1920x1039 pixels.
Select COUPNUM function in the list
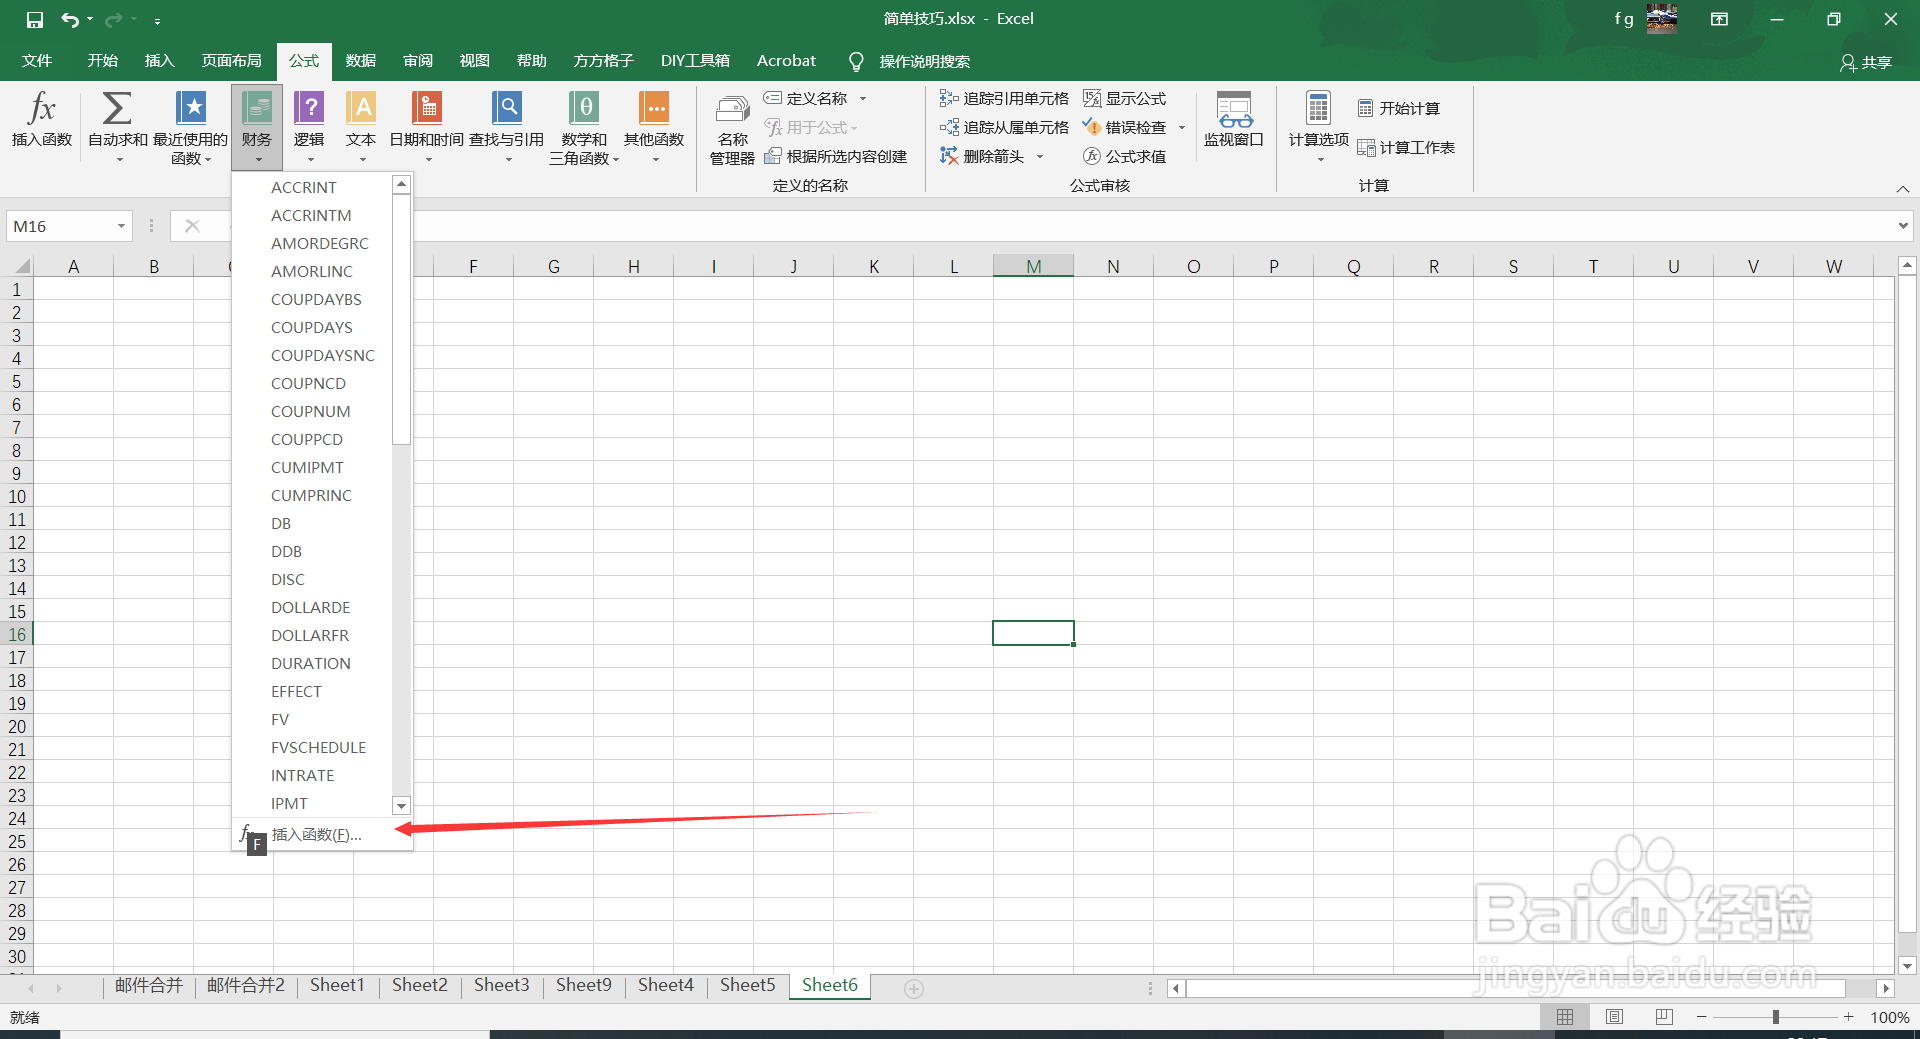[312, 411]
